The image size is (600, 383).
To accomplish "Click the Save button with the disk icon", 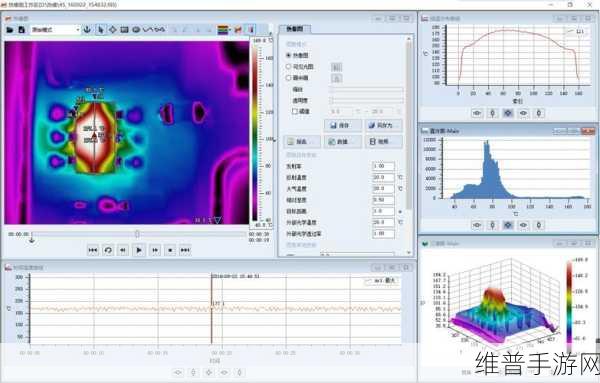I will pos(343,125).
